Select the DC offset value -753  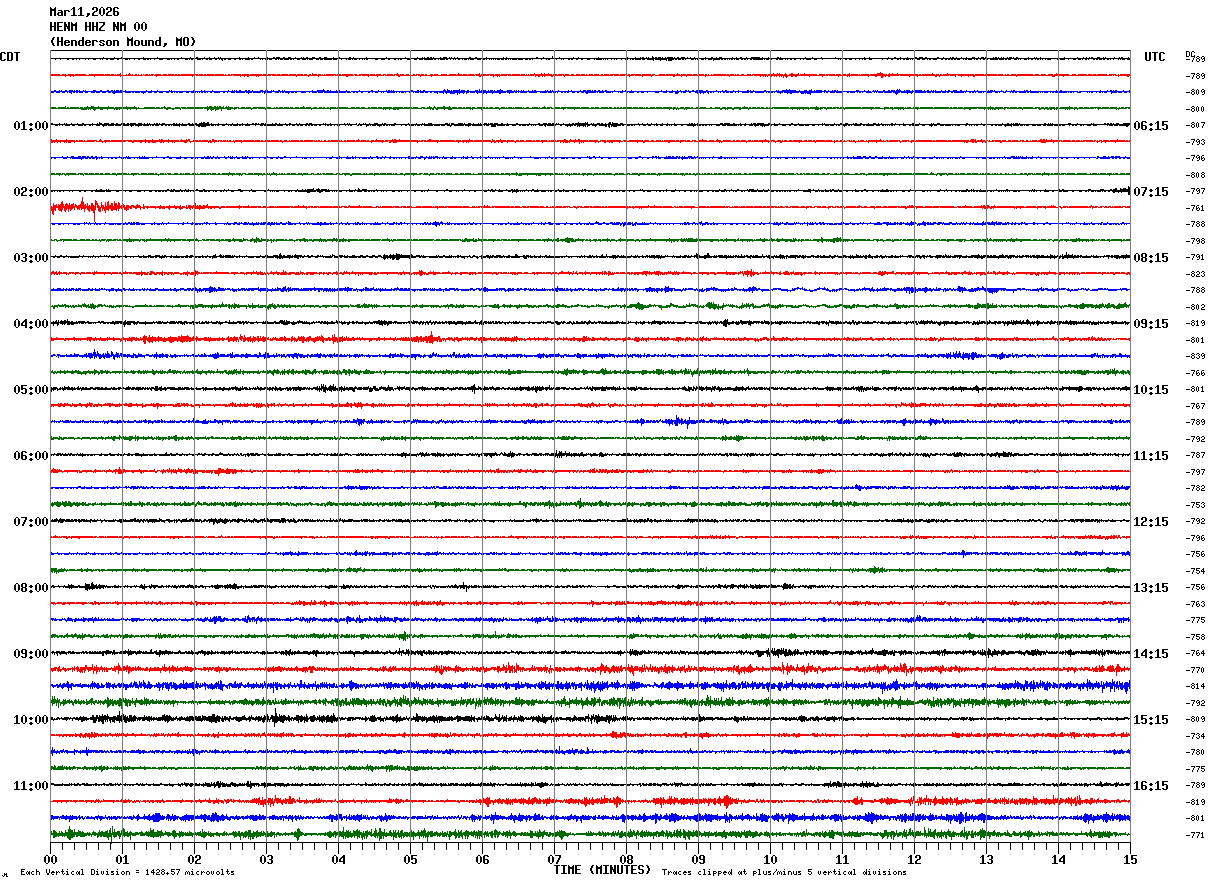(1195, 505)
